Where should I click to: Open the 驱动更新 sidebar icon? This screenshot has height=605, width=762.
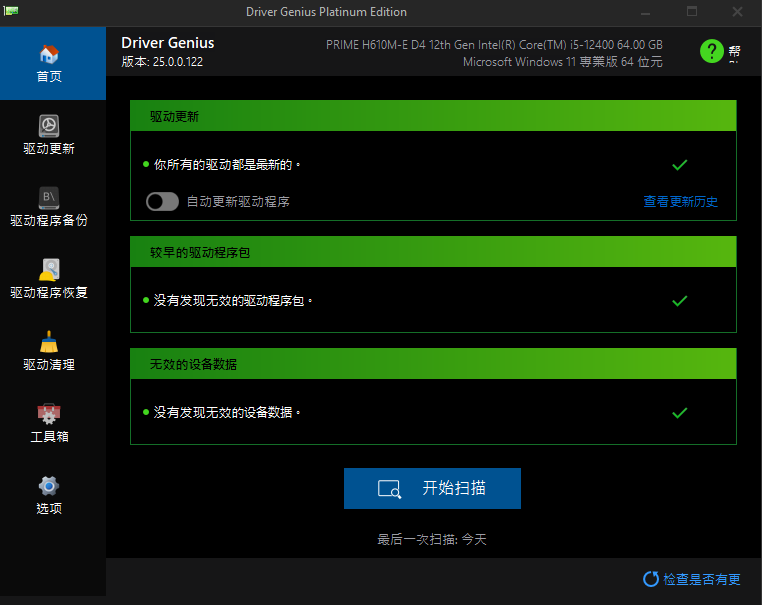[49, 126]
